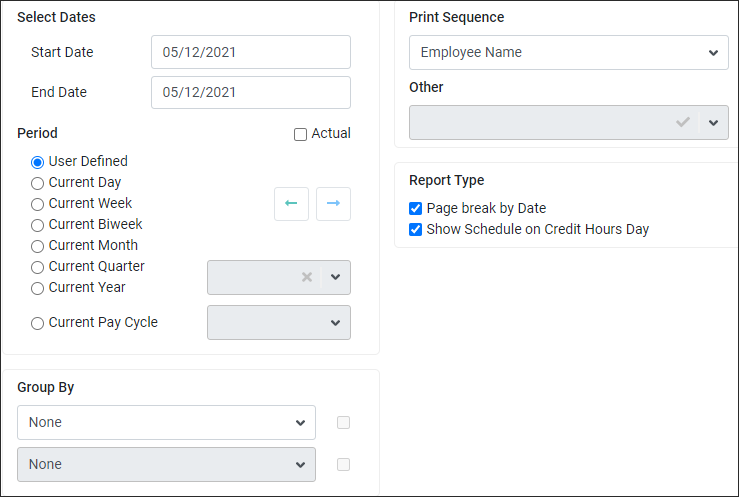This screenshot has height=497, width=739.
Task: Click the checkmark icon in Other field
Action: pos(682,122)
